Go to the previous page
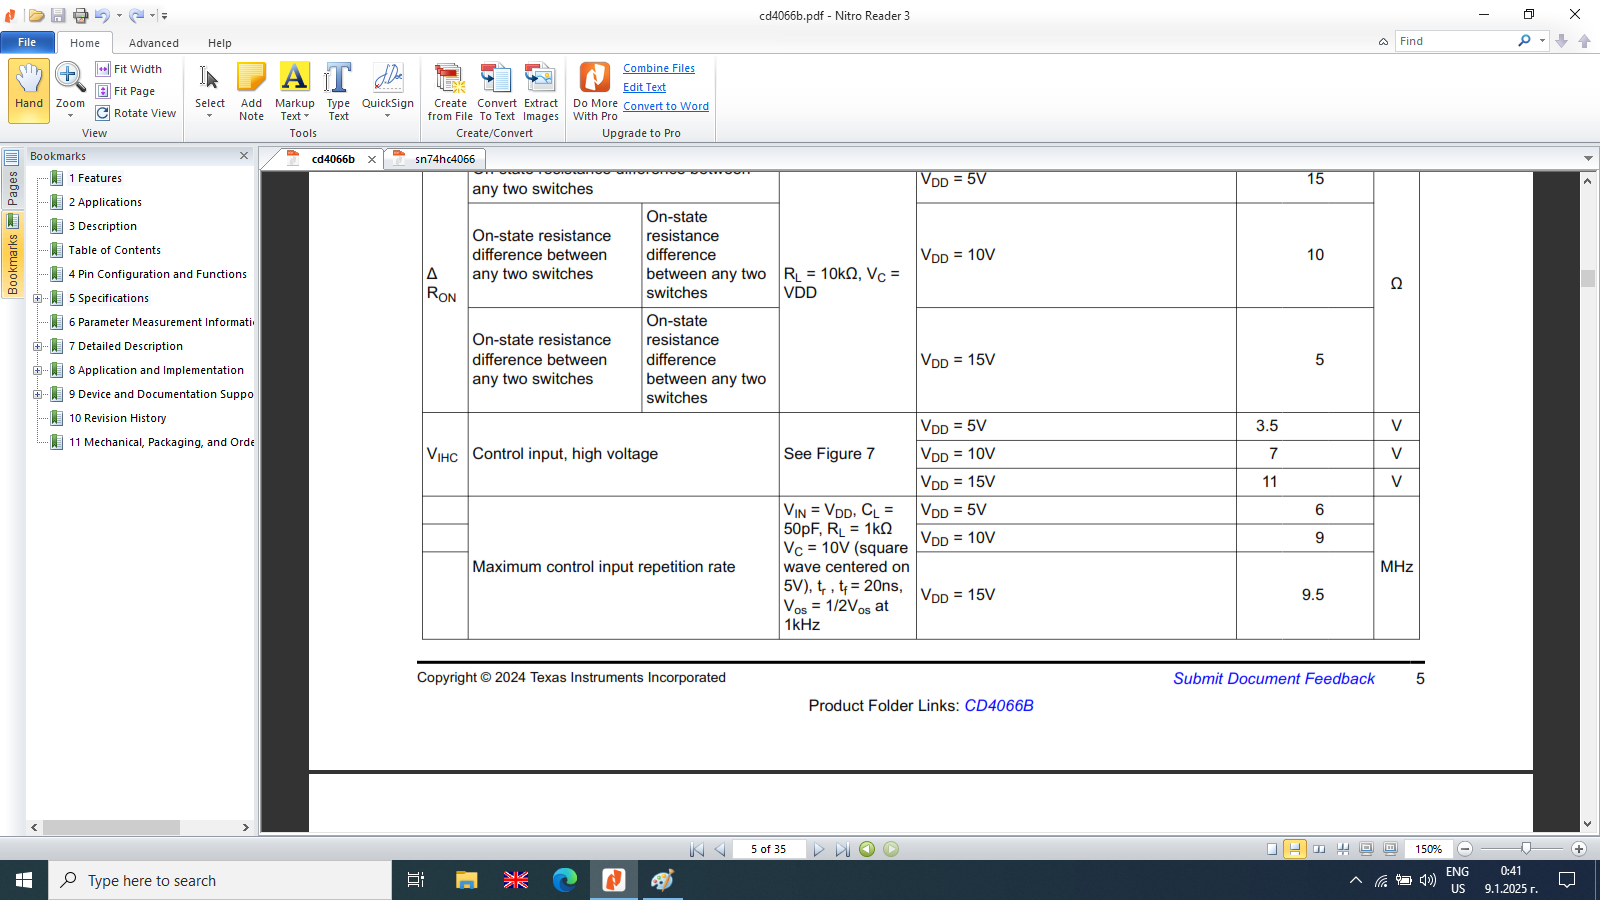The image size is (1600, 900). pyautogui.click(x=720, y=849)
